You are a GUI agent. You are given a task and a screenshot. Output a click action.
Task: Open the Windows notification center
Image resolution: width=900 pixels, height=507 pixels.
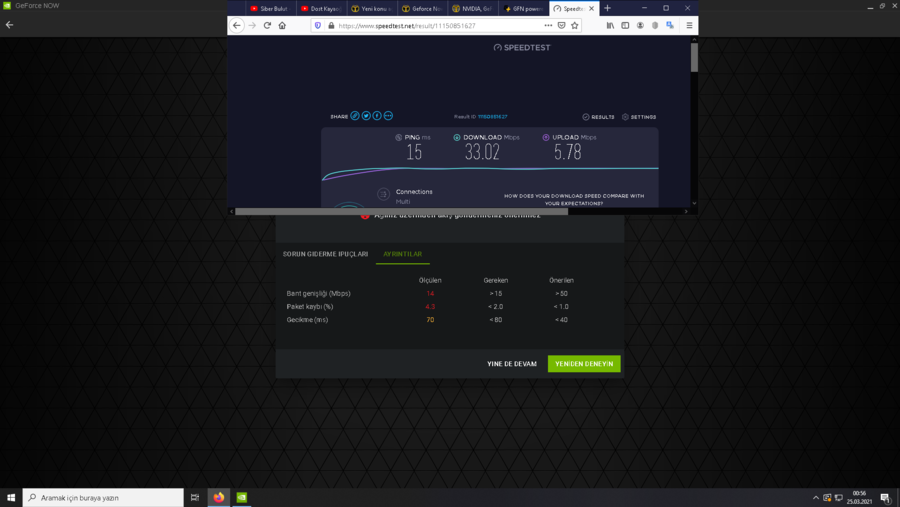click(886, 498)
